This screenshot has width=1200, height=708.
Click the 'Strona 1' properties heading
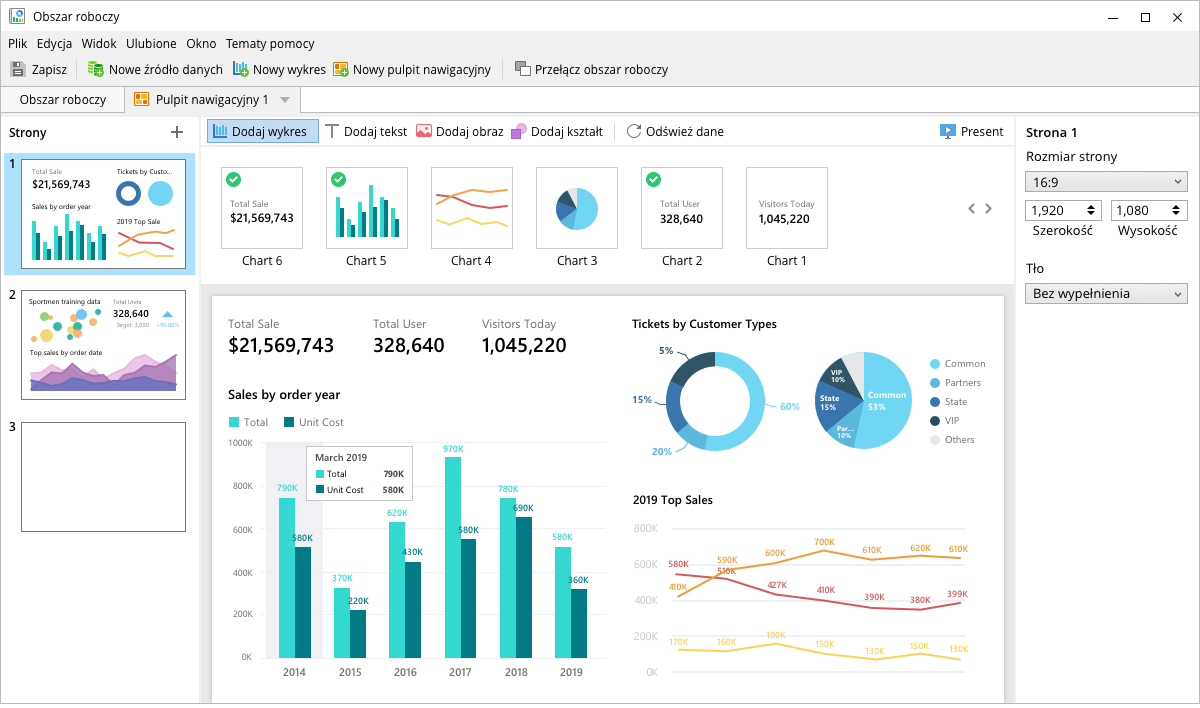pyautogui.click(x=1051, y=132)
